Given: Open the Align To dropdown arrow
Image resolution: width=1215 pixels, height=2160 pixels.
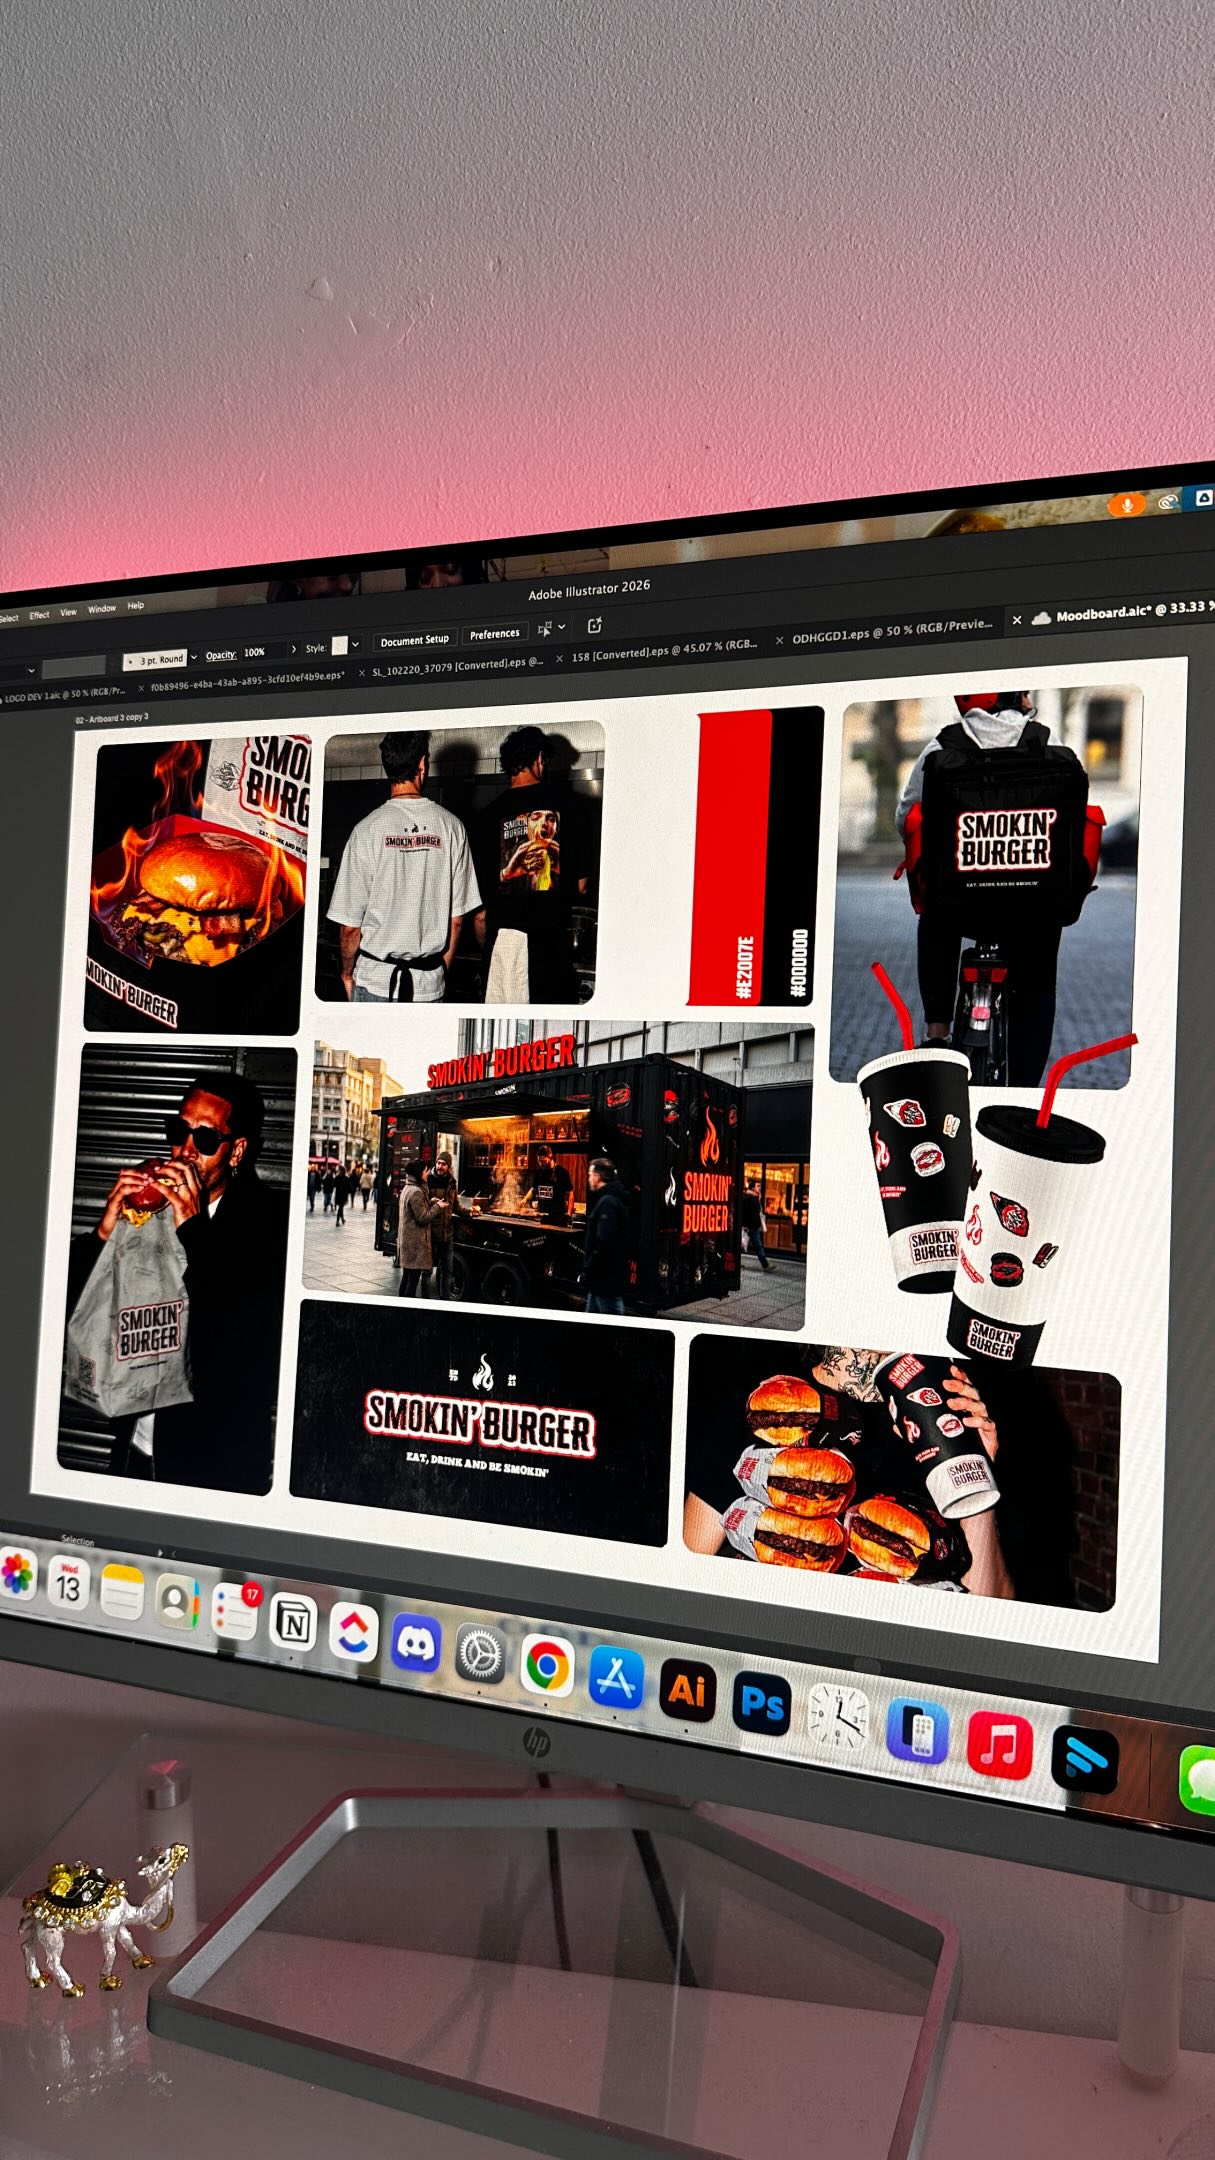Looking at the screenshot, I should point(562,627).
